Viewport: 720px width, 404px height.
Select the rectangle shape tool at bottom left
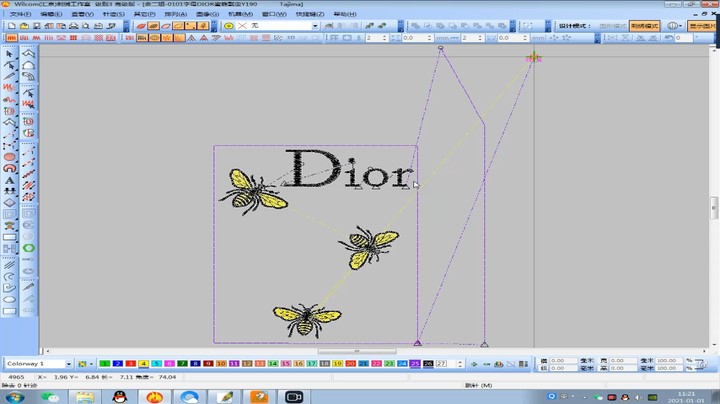[9, 311]
